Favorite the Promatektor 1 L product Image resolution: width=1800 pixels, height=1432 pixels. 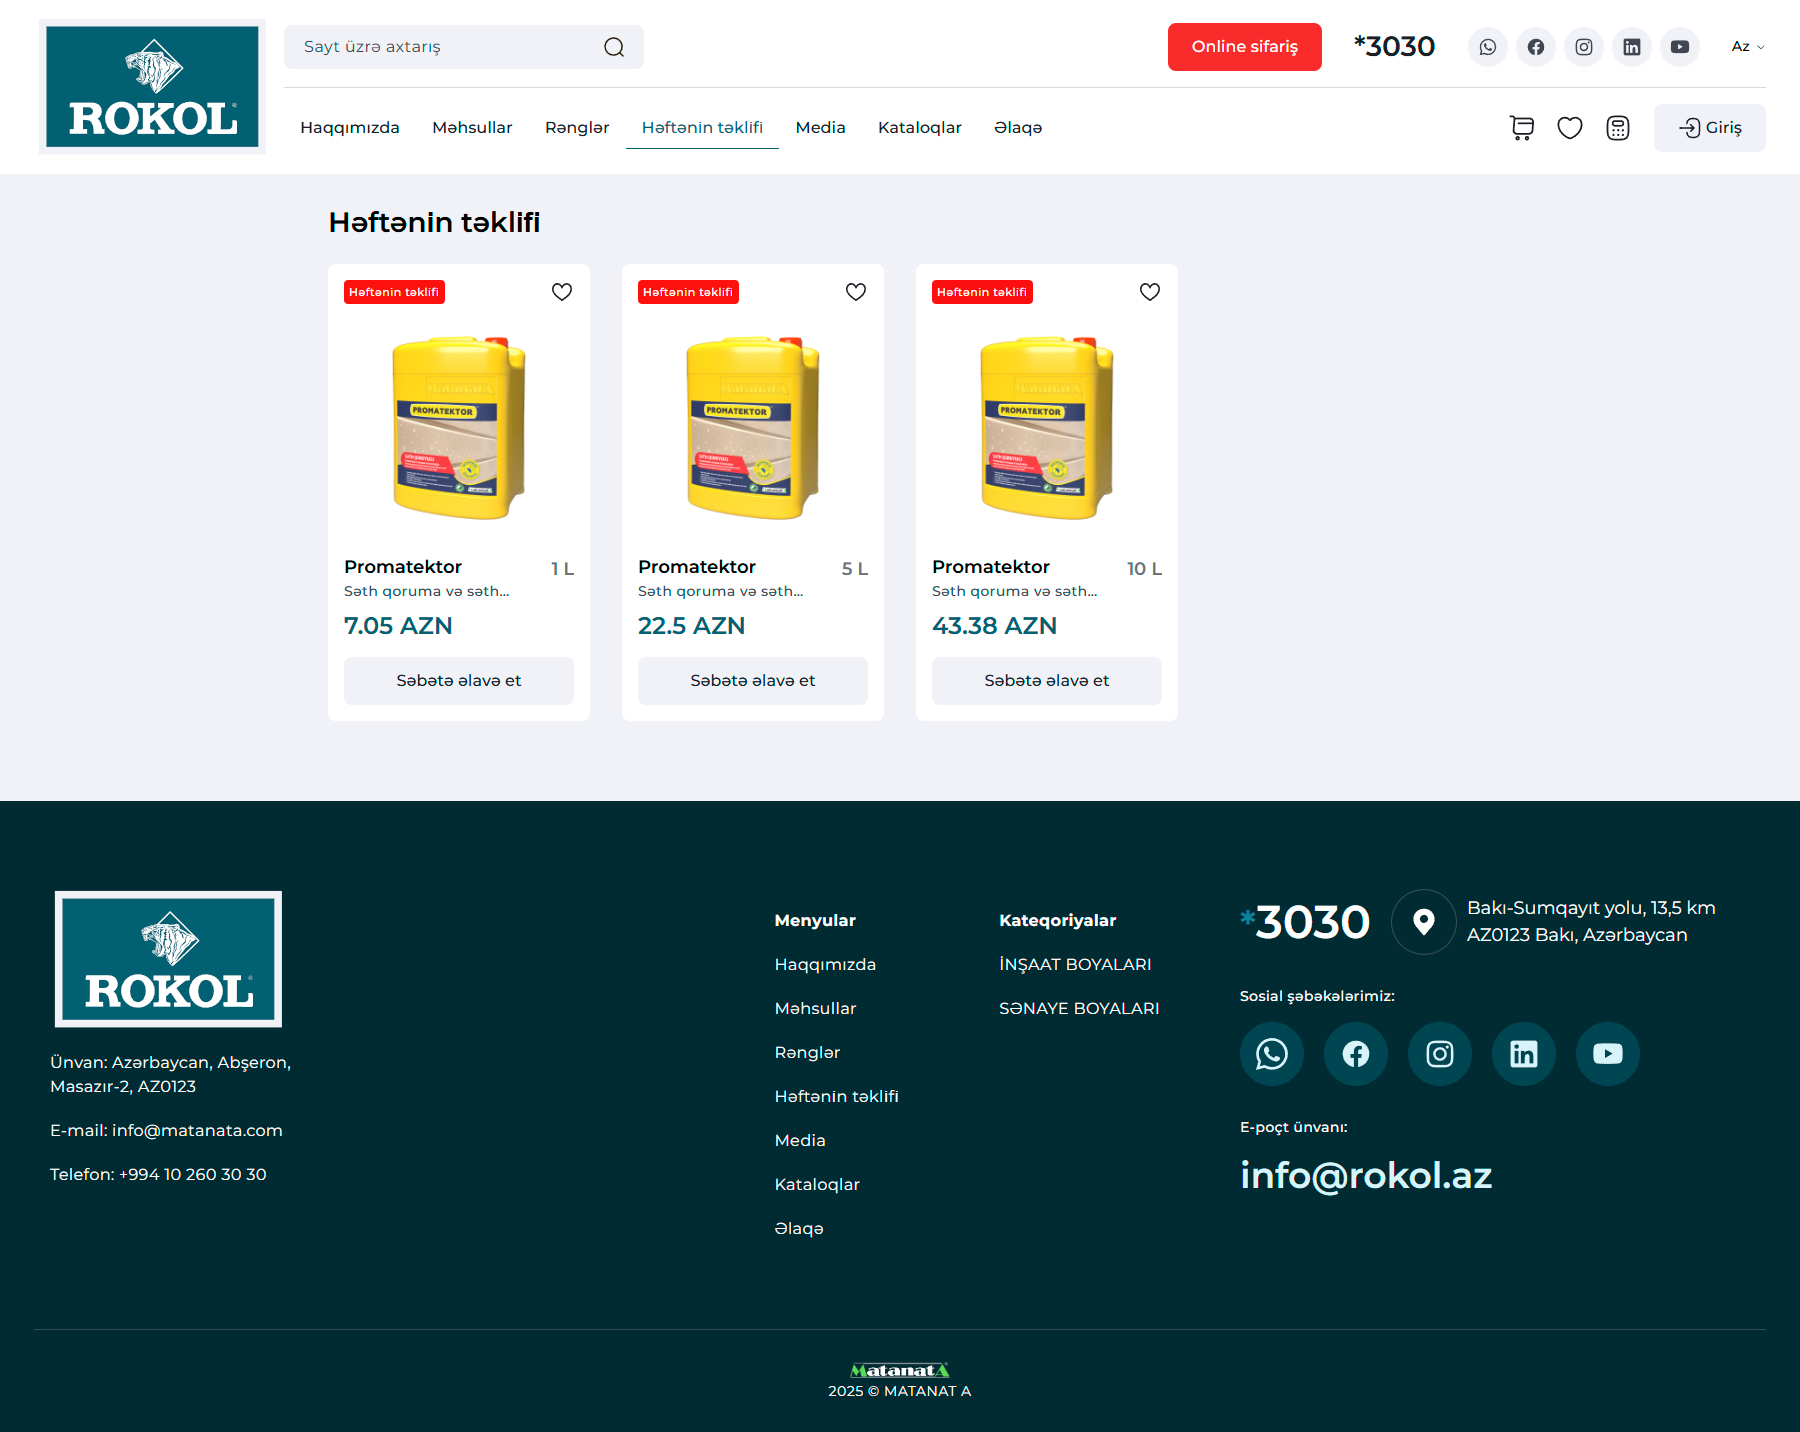click(x=562, y=292)
